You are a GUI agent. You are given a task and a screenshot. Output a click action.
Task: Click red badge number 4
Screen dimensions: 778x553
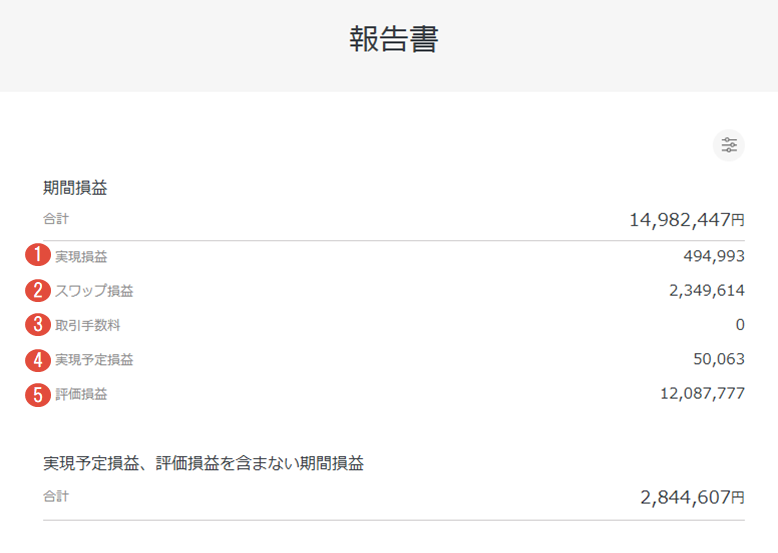[38, 360]
